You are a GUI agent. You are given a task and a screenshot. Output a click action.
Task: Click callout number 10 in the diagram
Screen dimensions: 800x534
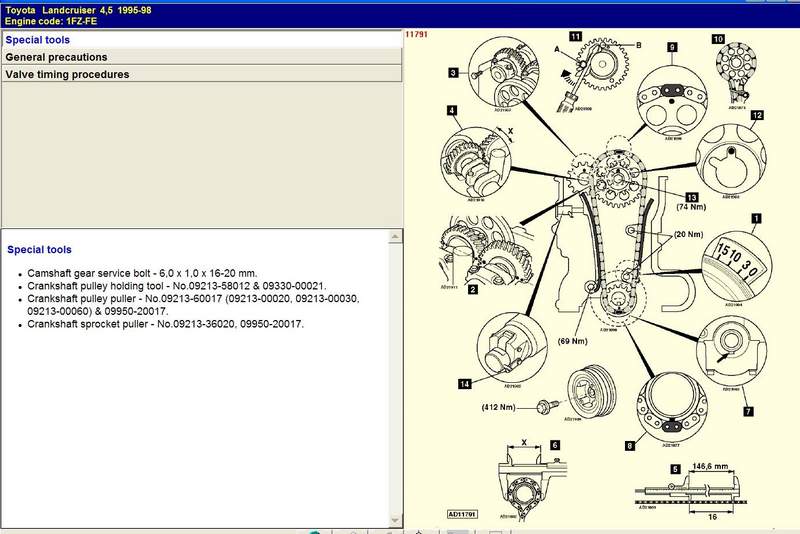point(718,39)
